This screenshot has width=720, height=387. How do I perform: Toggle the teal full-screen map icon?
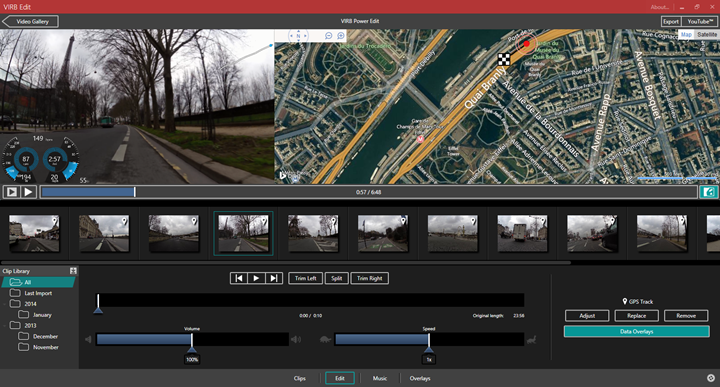point(709,192)
